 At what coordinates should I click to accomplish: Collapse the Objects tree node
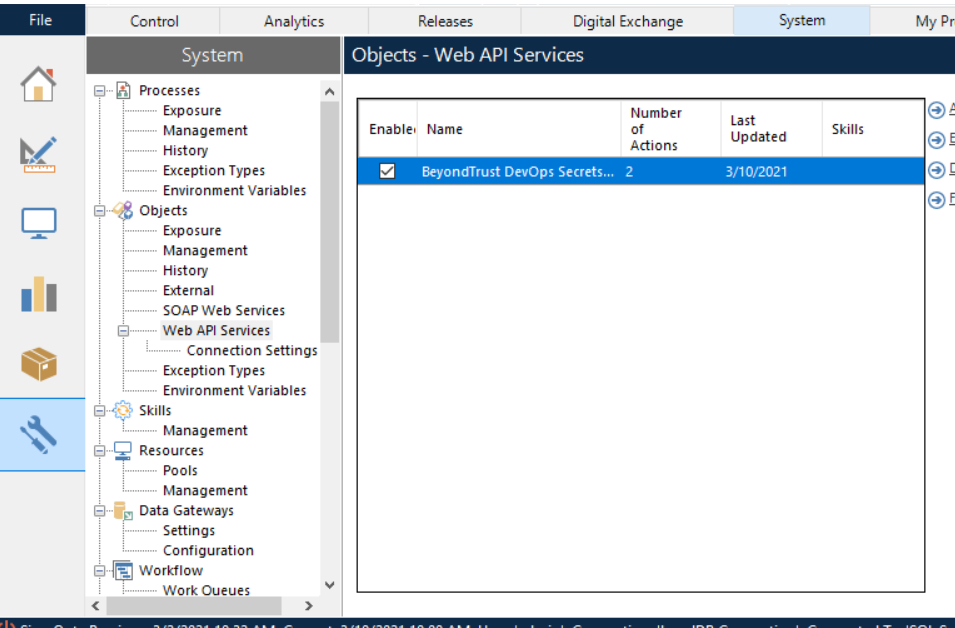click(x=99, y=211)
